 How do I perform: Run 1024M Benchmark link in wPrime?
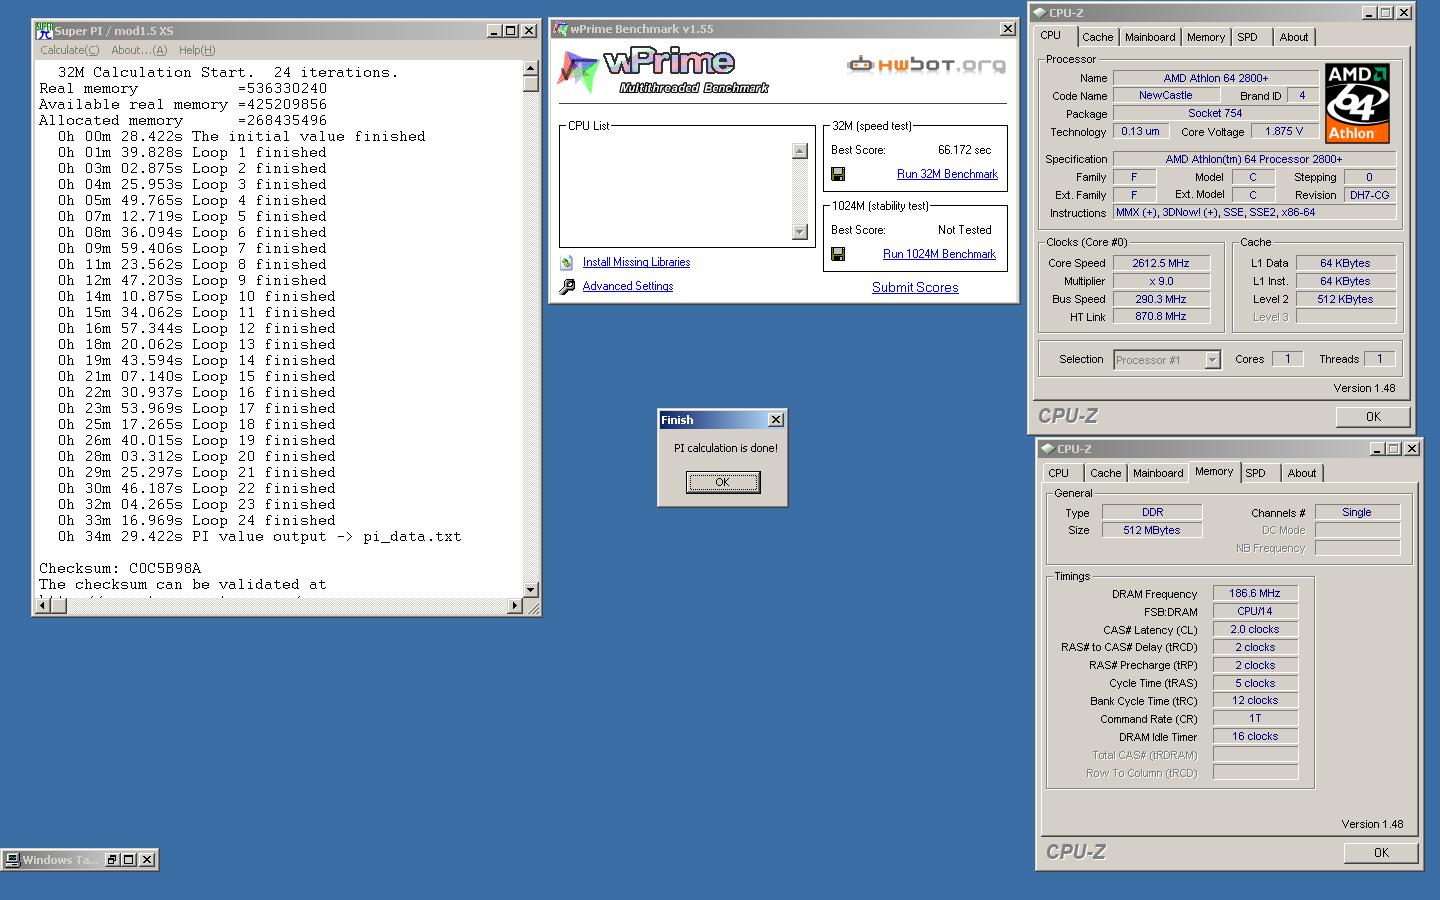(x=939, y=254)
